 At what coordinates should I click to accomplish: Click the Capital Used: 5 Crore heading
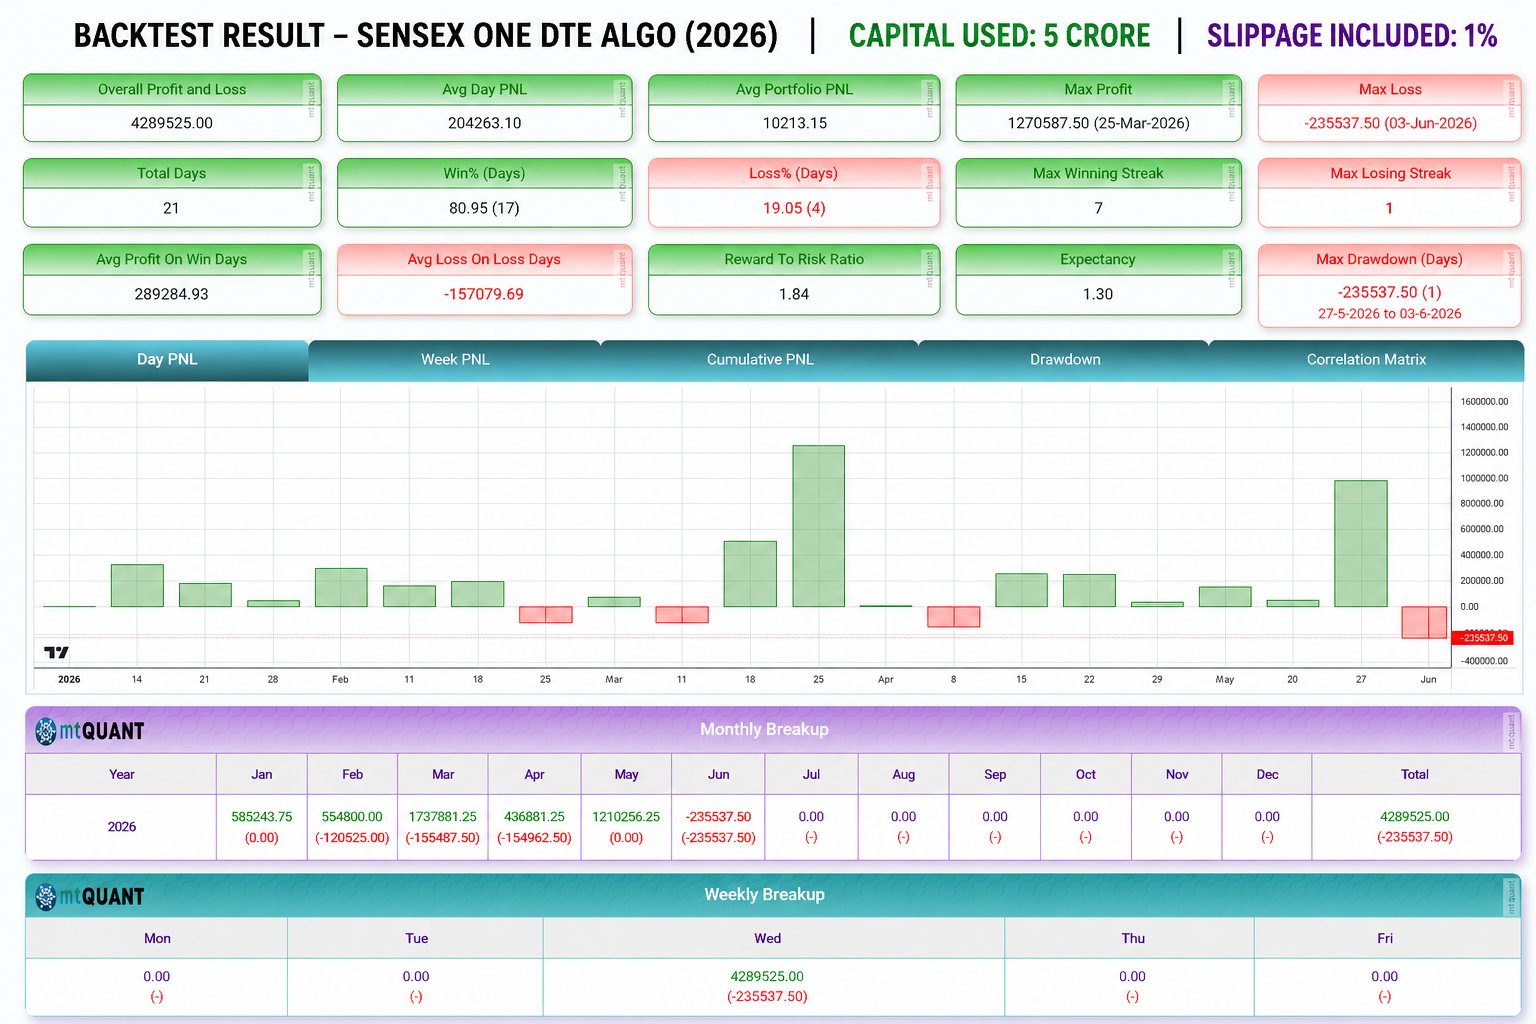click(x=999, y=36)
